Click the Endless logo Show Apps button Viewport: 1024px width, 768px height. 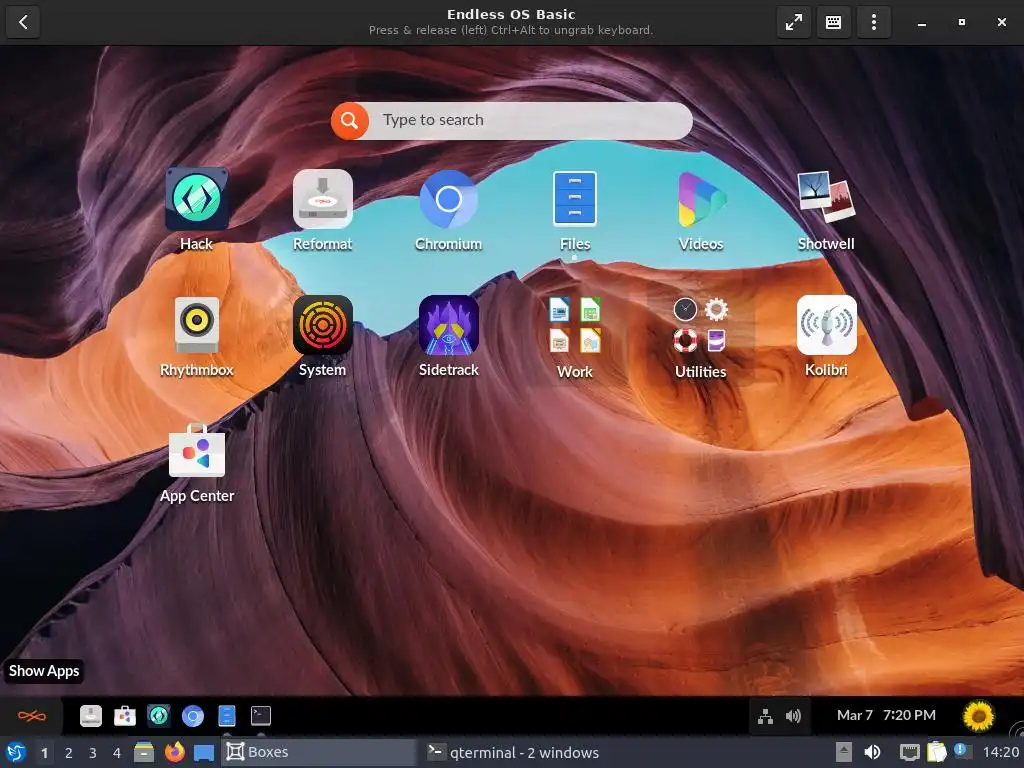tap(31, 716)
